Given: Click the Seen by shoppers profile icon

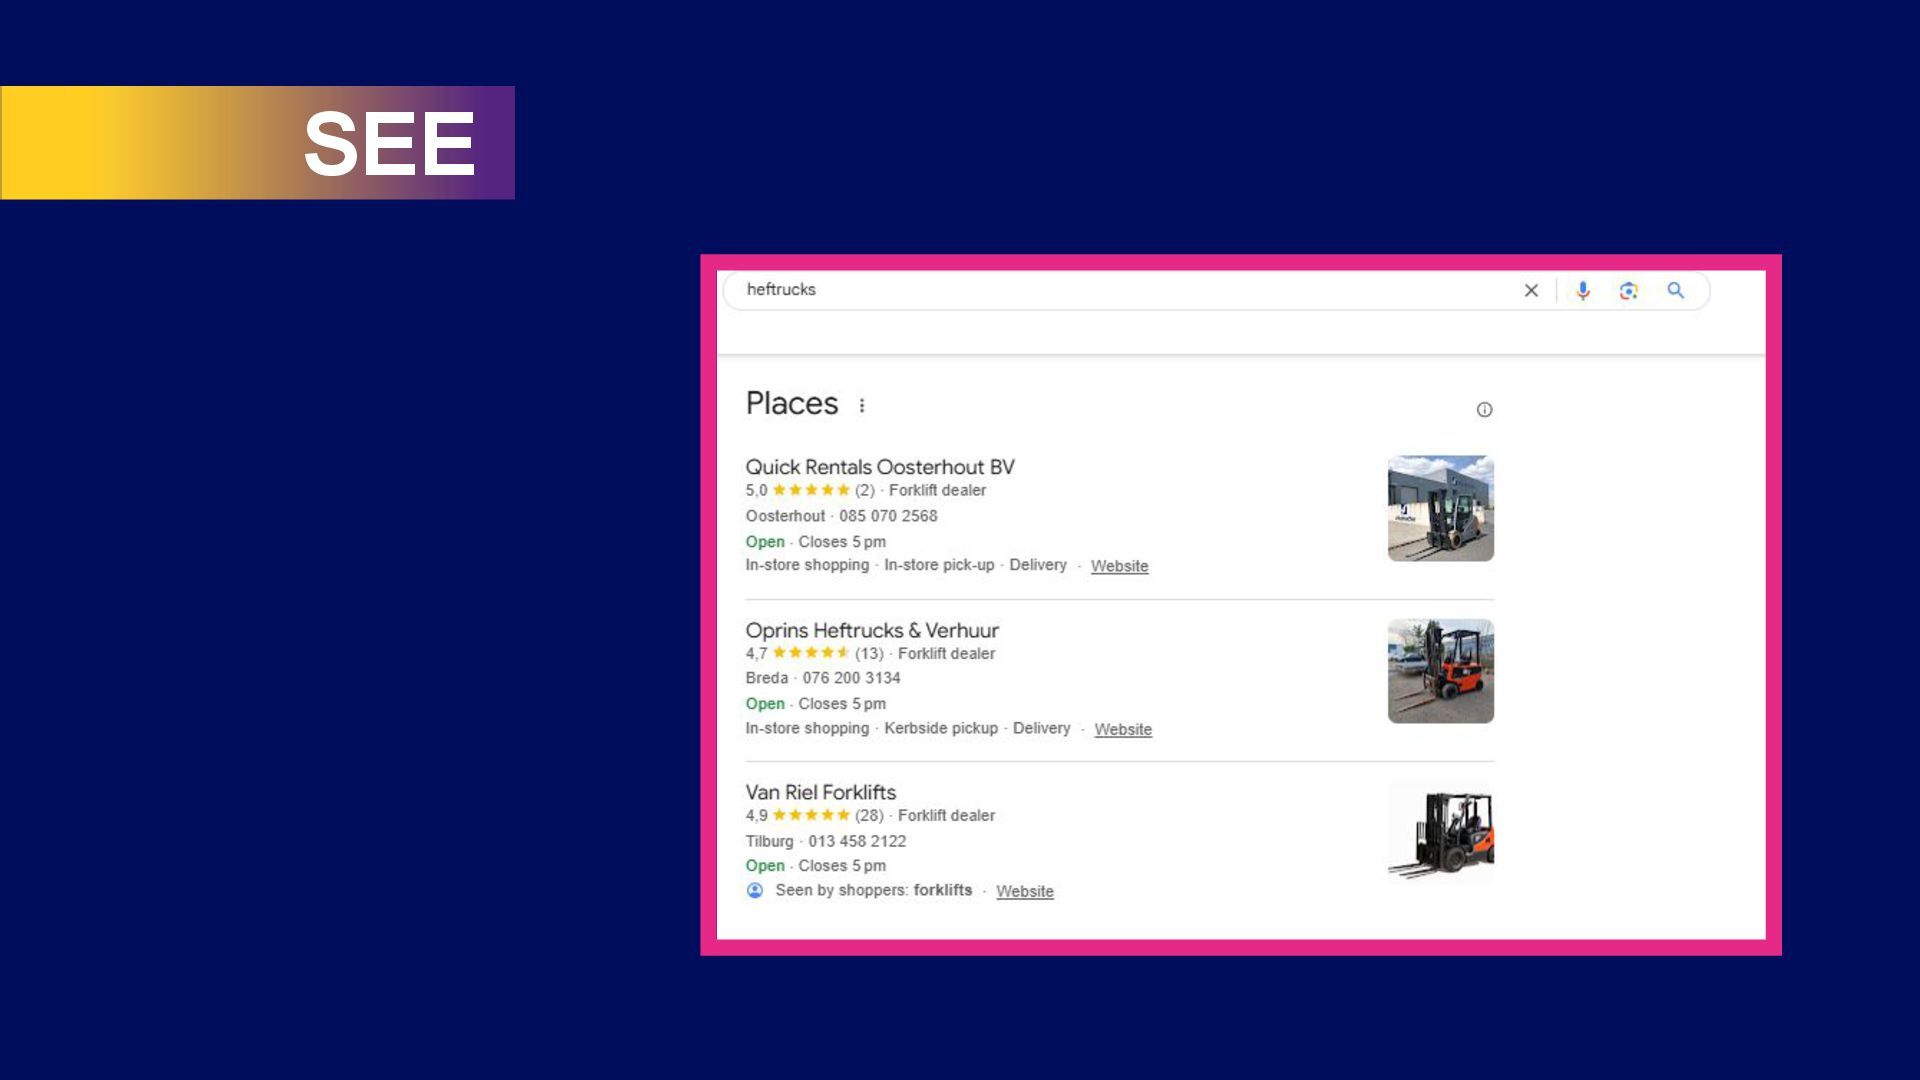Looking at the screenshot, I should coord(755,890).
